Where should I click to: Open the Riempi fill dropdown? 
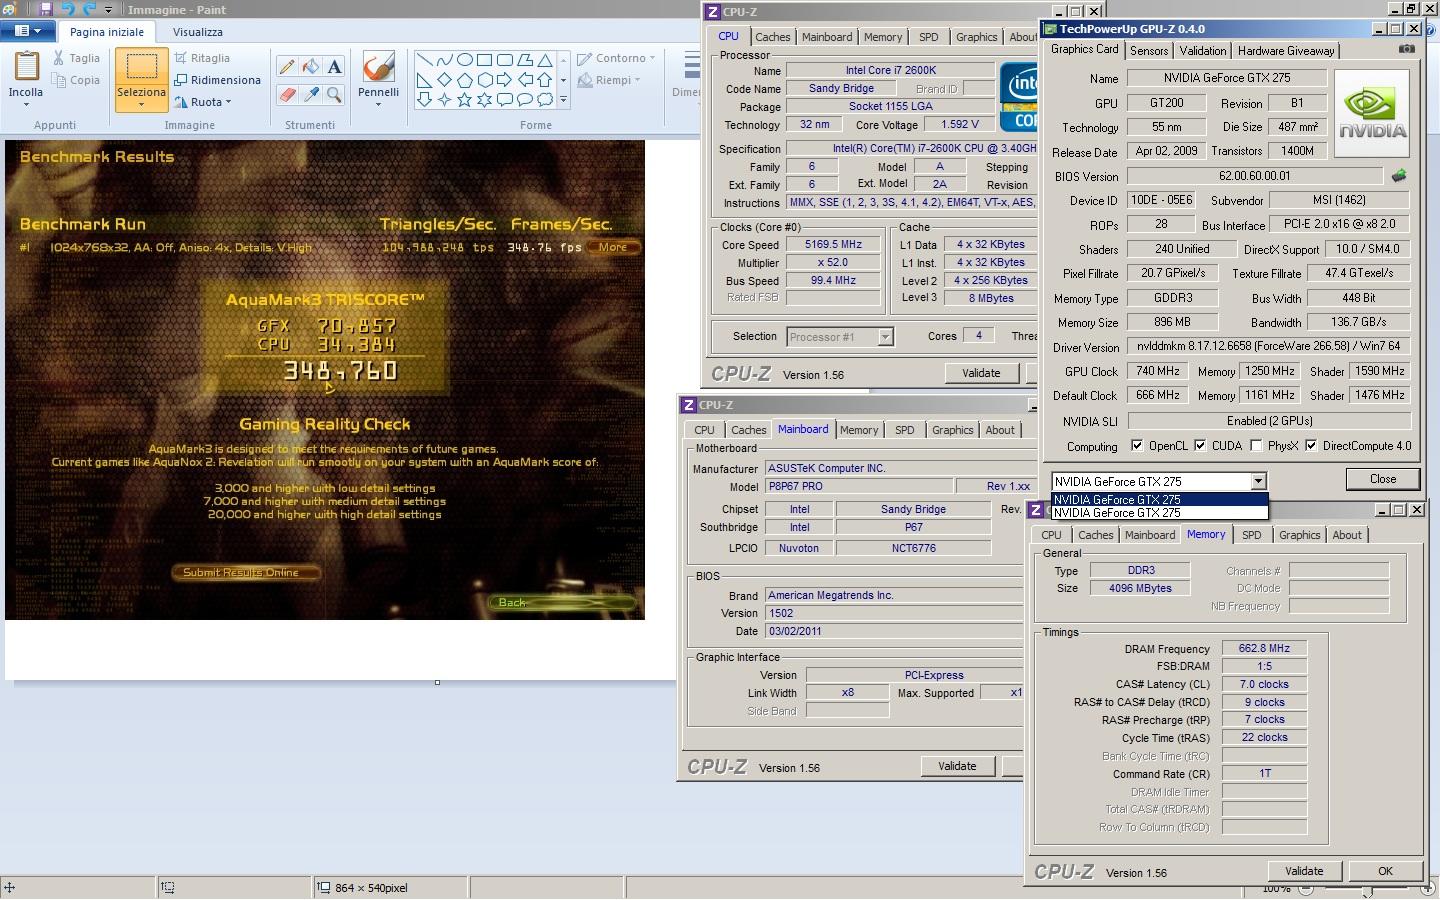tap(609, 80)
